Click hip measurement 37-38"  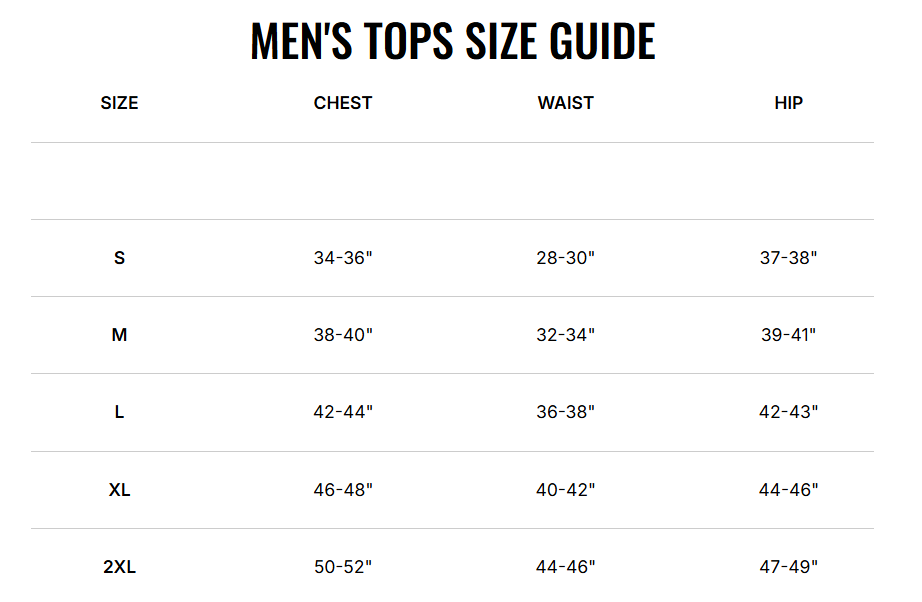point(788,258)
